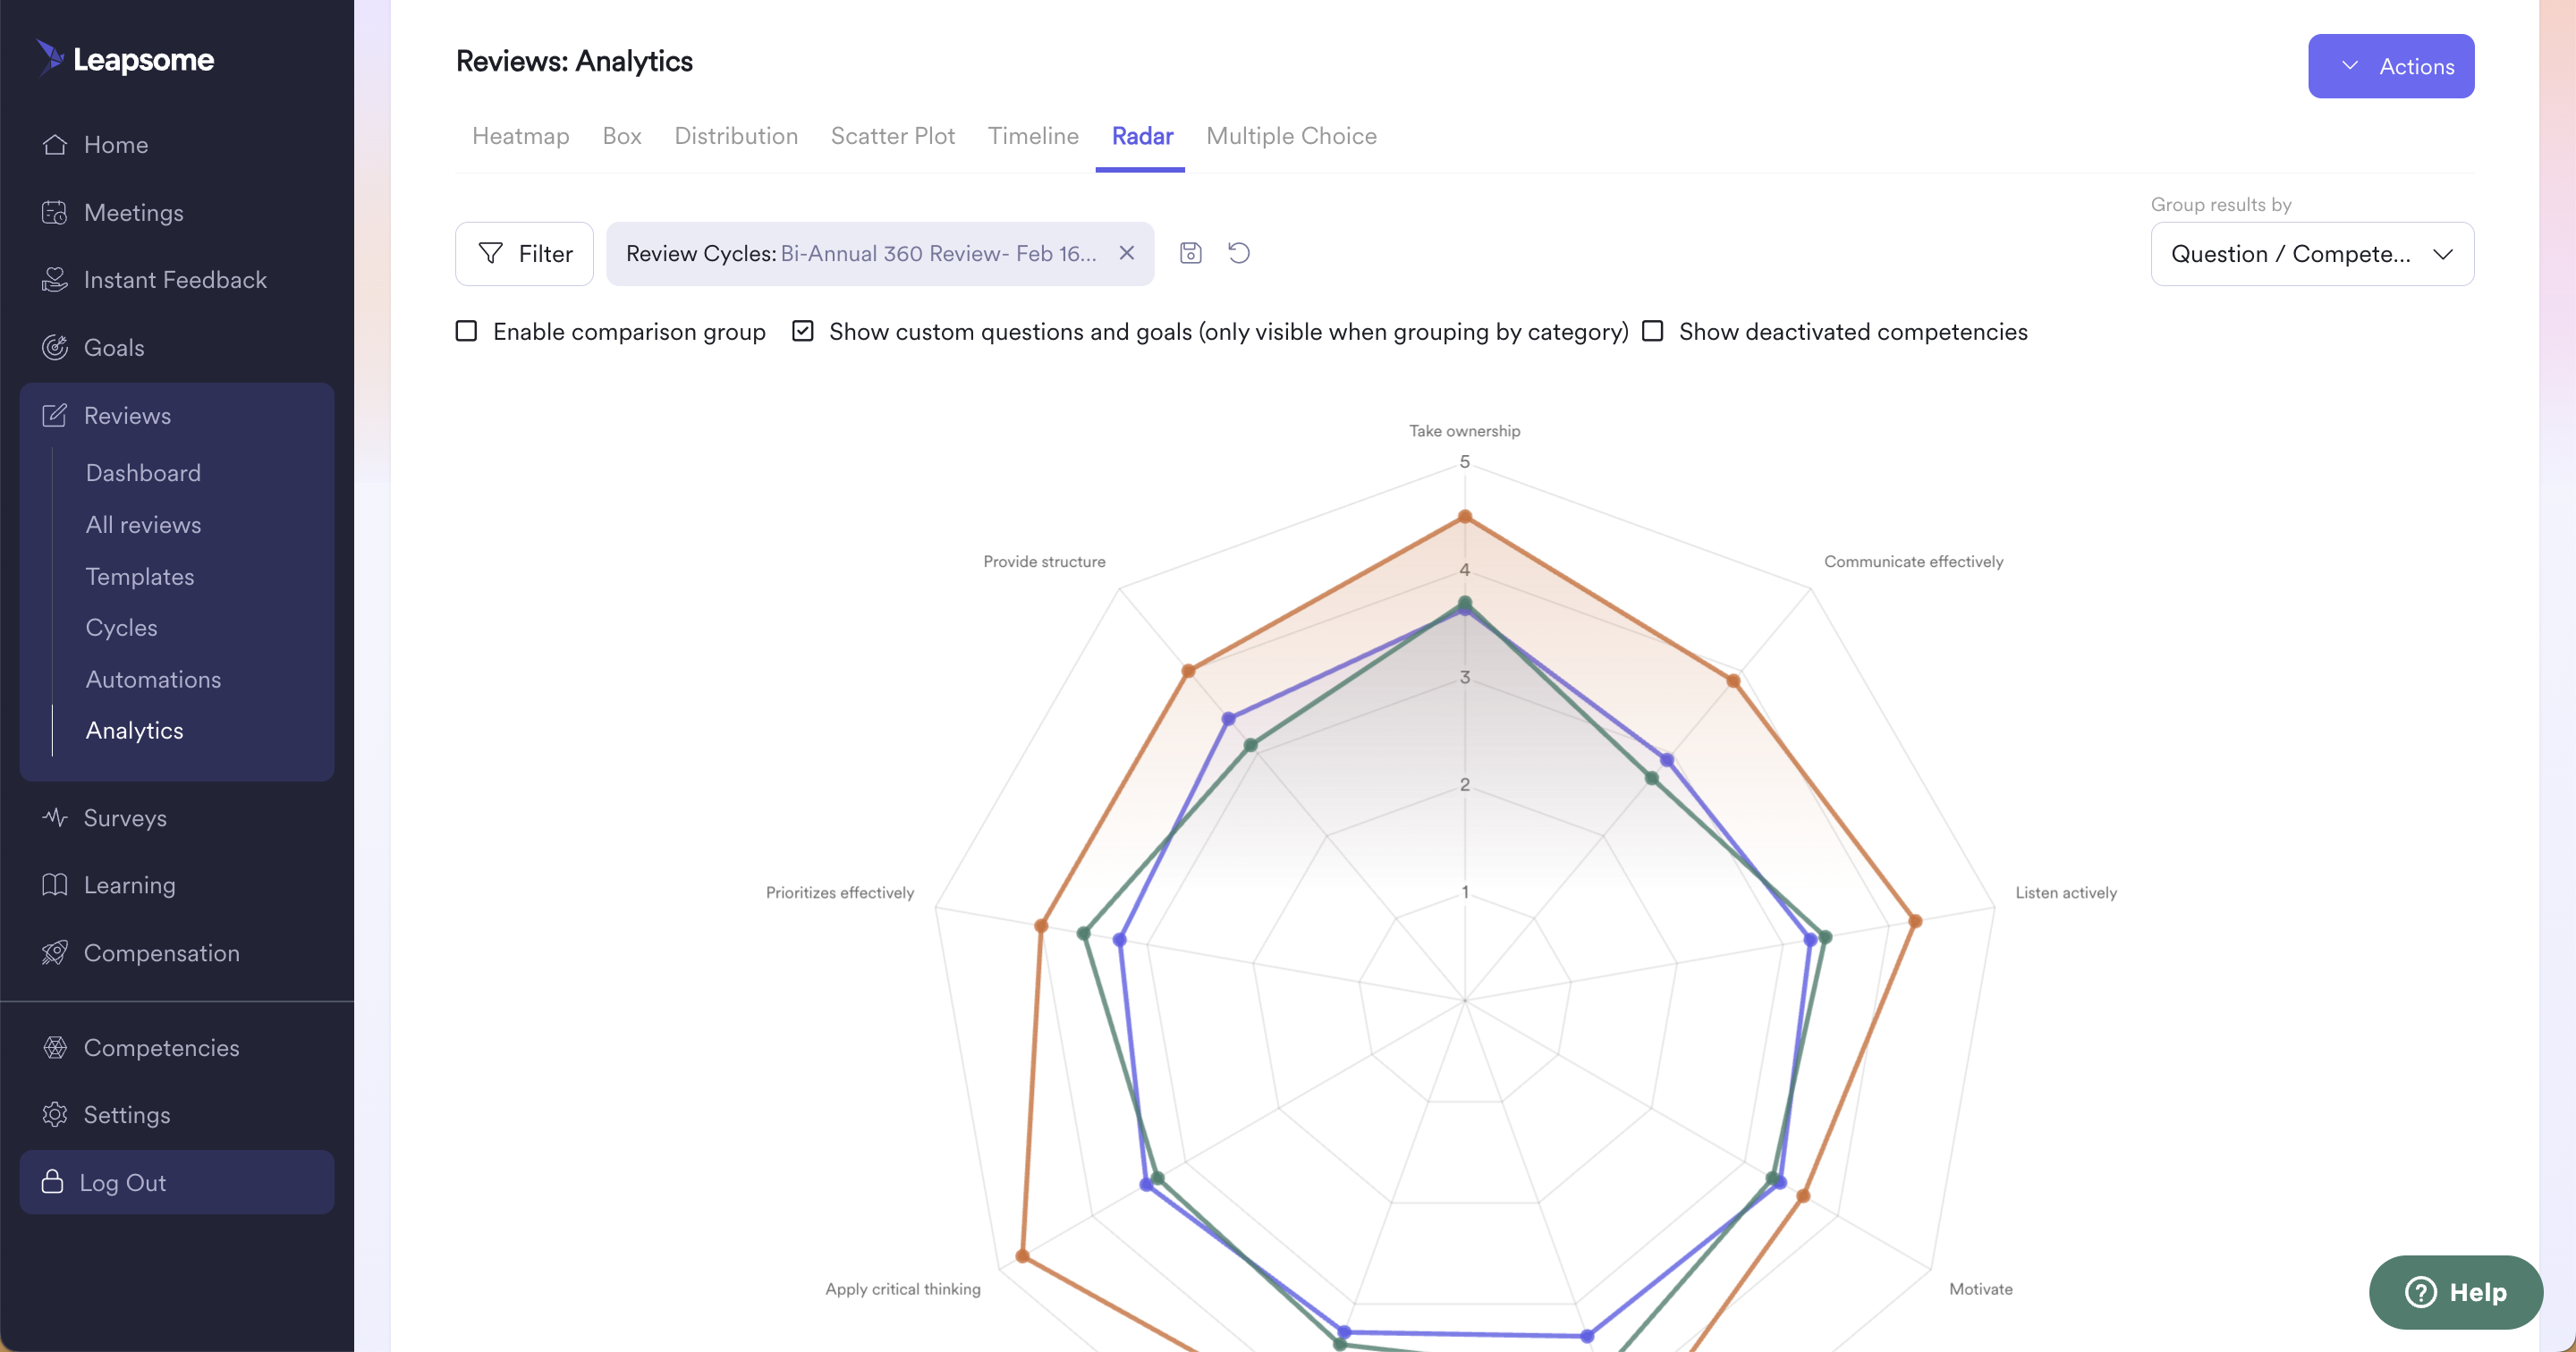Go to Instant Feedback page
This screenshot has width=2576, height=1352.
(175, 280)
